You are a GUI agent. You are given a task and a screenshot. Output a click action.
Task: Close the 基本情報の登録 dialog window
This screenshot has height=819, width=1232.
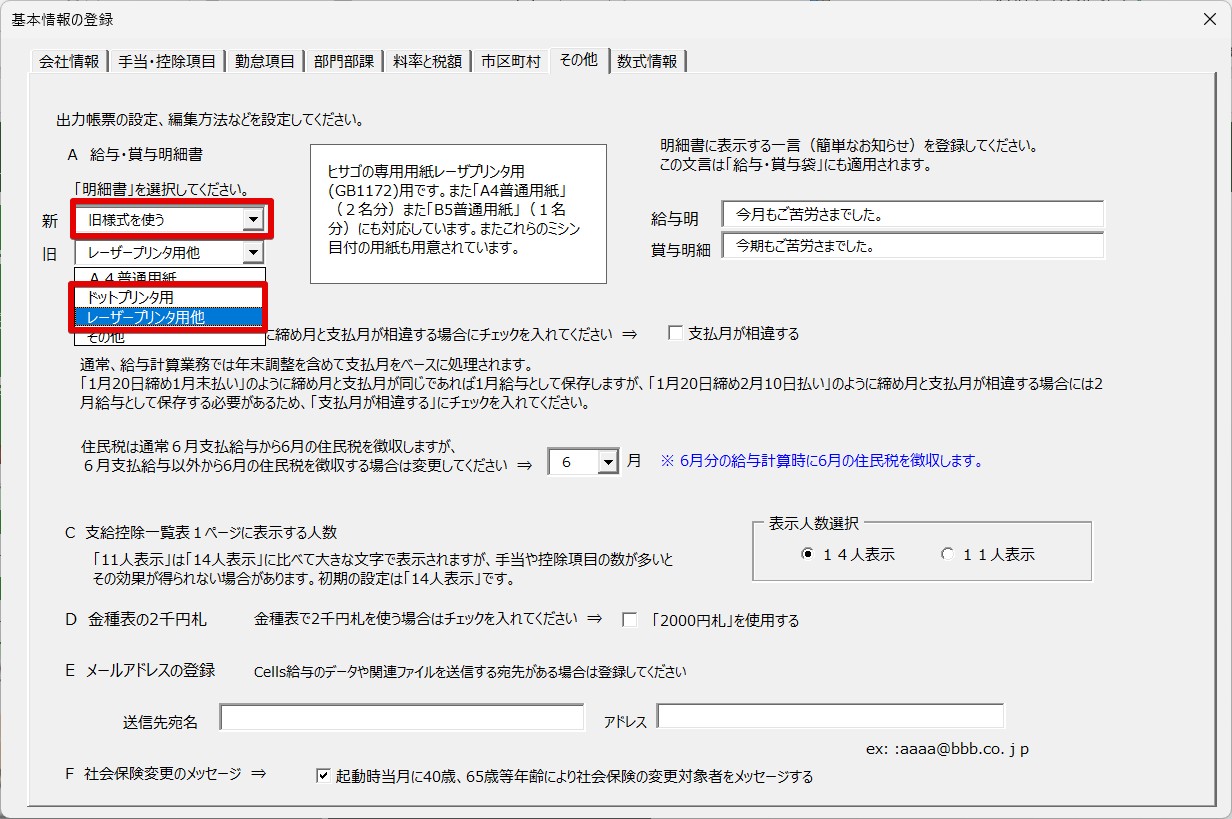(1210, 19)
